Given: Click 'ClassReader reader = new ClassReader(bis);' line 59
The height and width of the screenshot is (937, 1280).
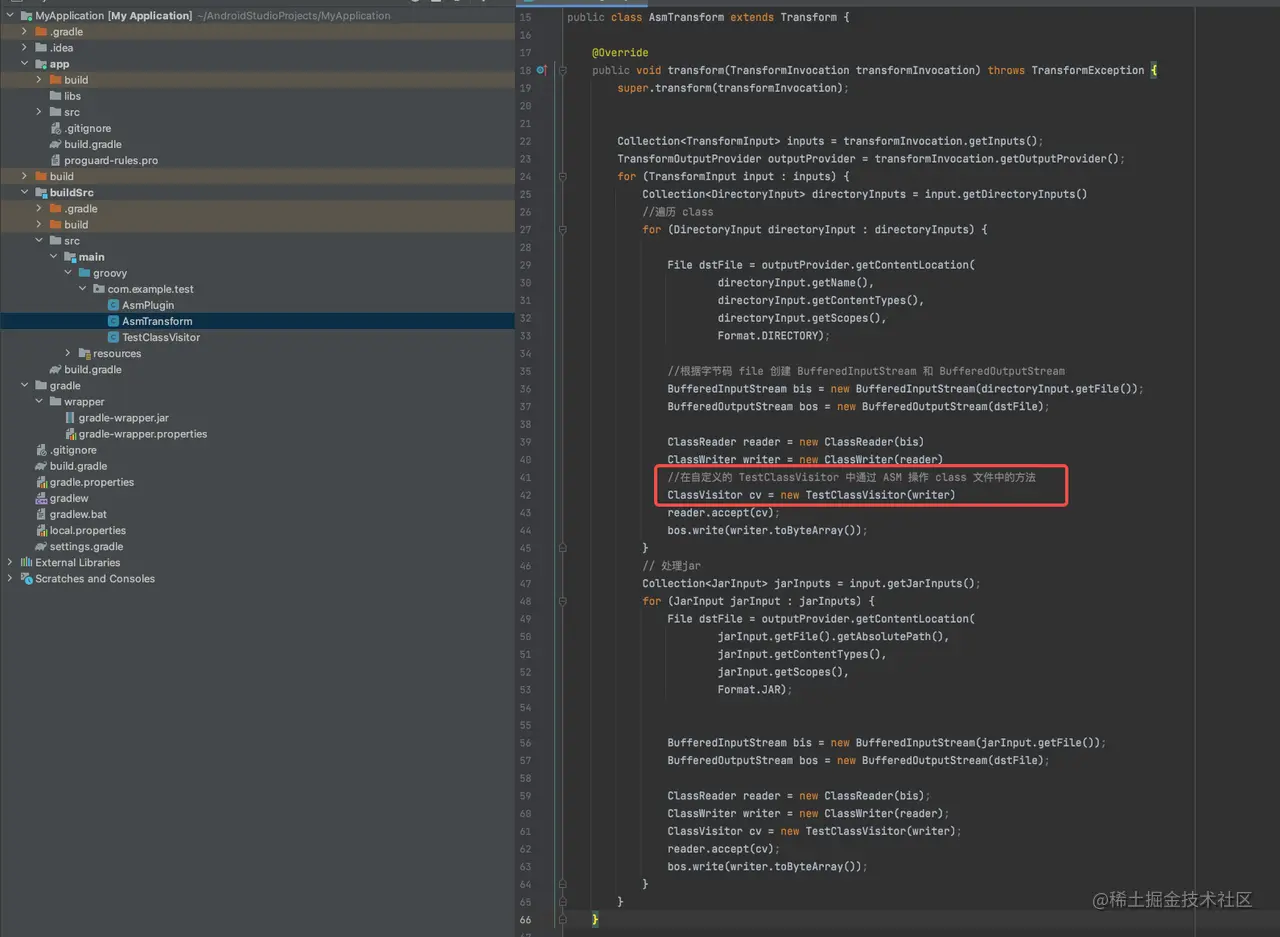Looking at the screenshot, I should (799, 796).
